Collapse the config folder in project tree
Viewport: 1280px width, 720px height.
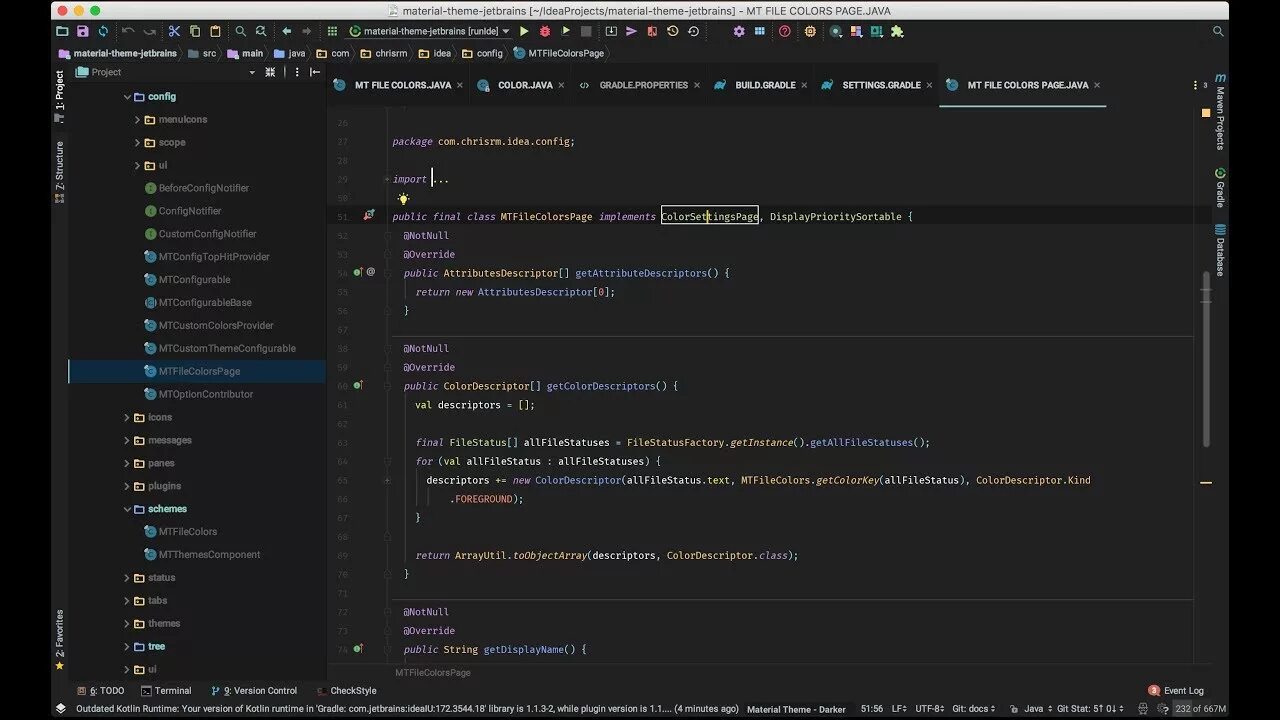pyautogui.click(x=127, y=97)
